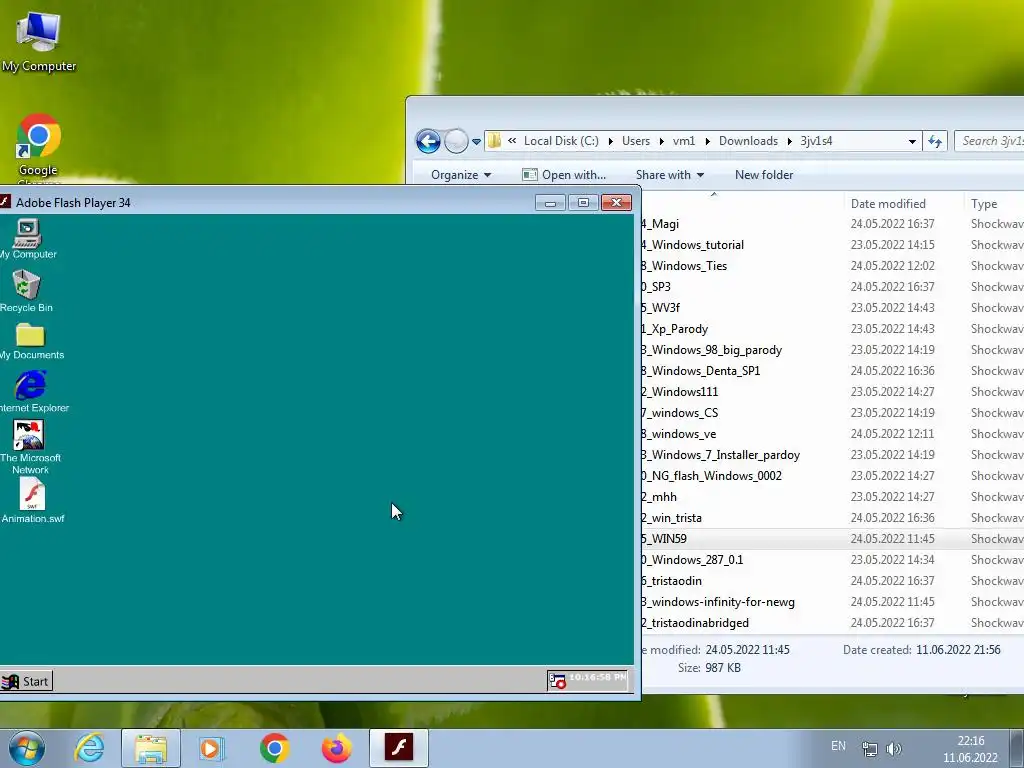The image size is (1024, 768).
Task: Click Adobe Flash Player taskbar button
Action: [399, 748]
